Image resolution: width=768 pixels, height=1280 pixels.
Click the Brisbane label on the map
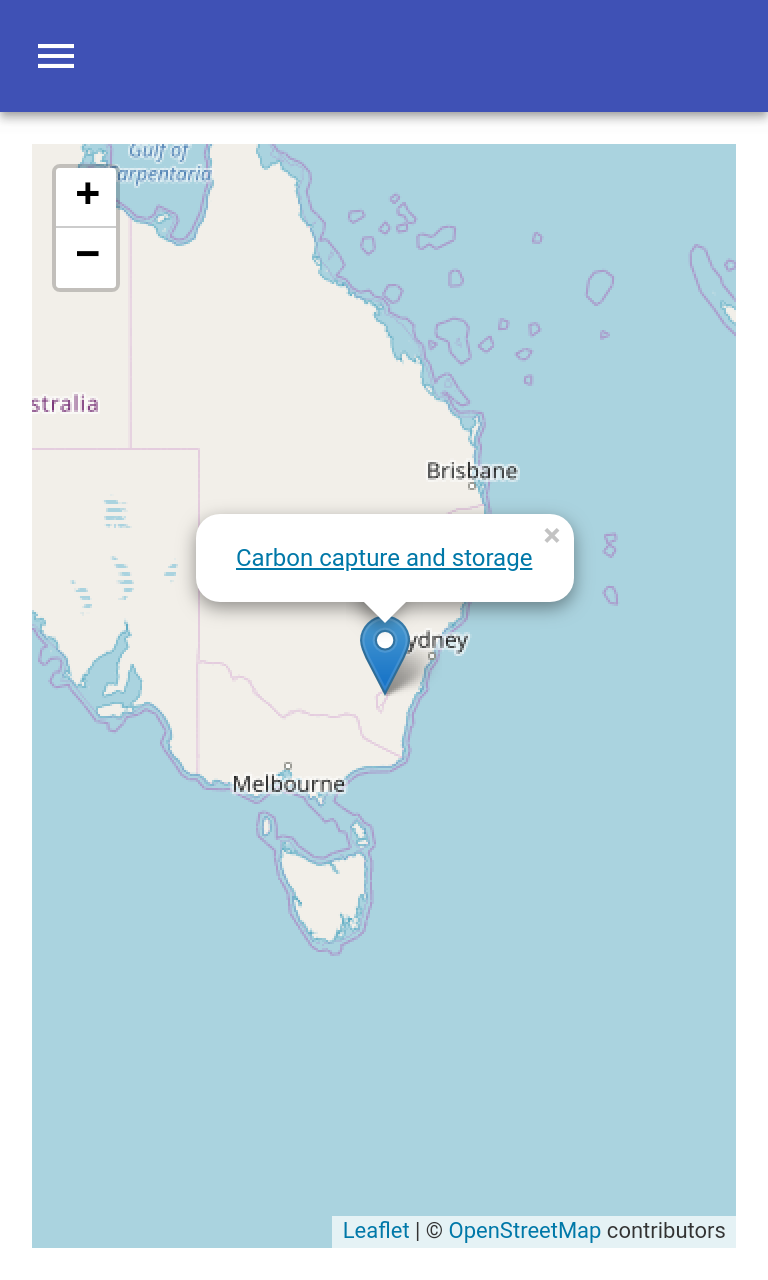[472, 470]
